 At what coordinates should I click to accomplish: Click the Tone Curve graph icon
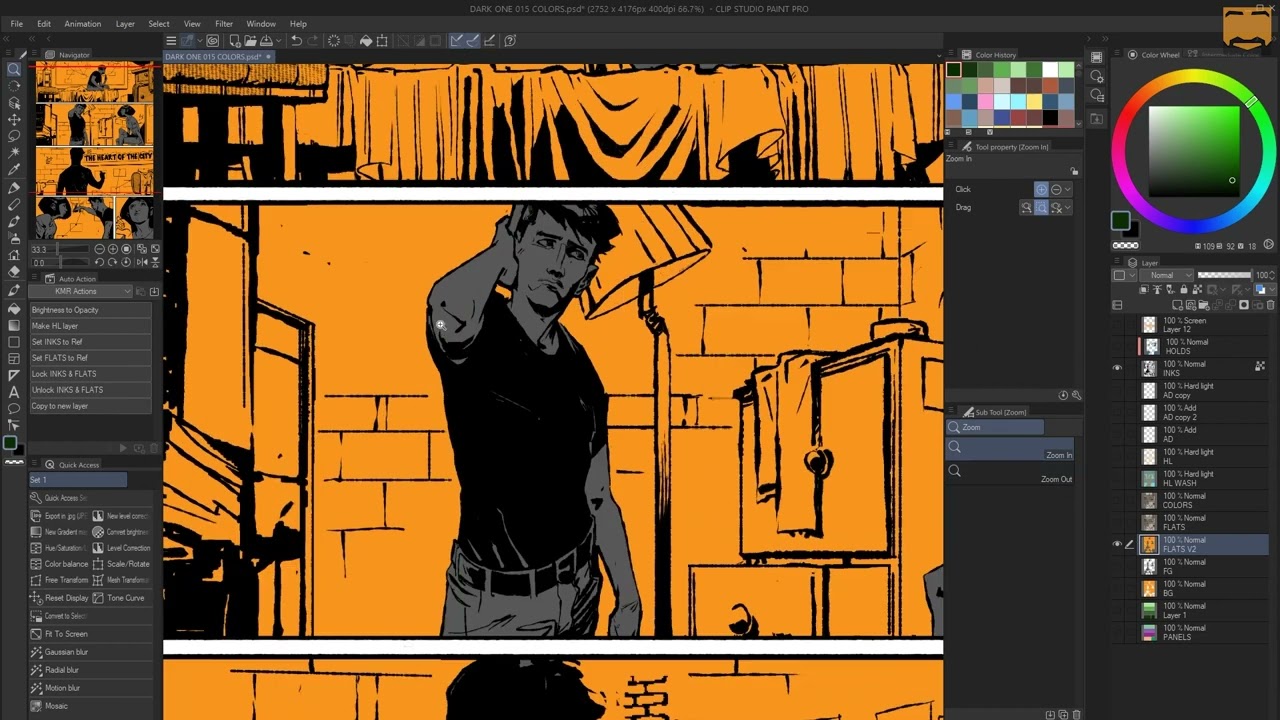pos(98,598)
